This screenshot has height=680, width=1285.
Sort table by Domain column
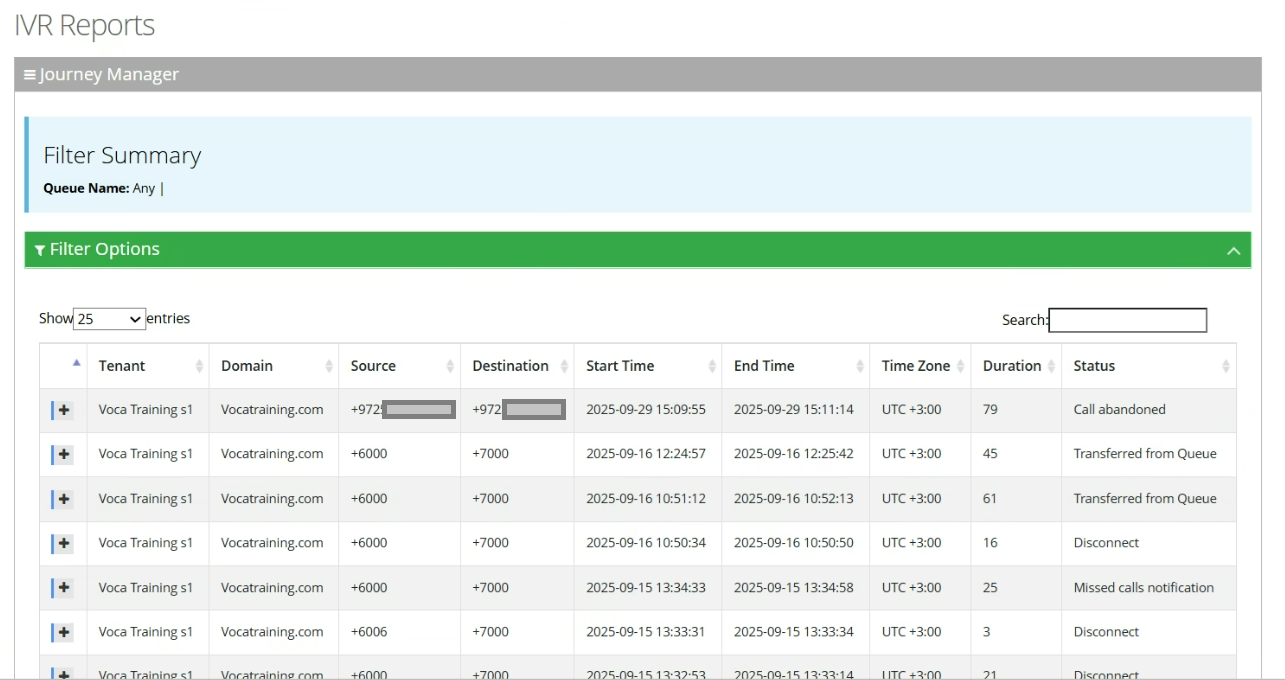[273, 366]
